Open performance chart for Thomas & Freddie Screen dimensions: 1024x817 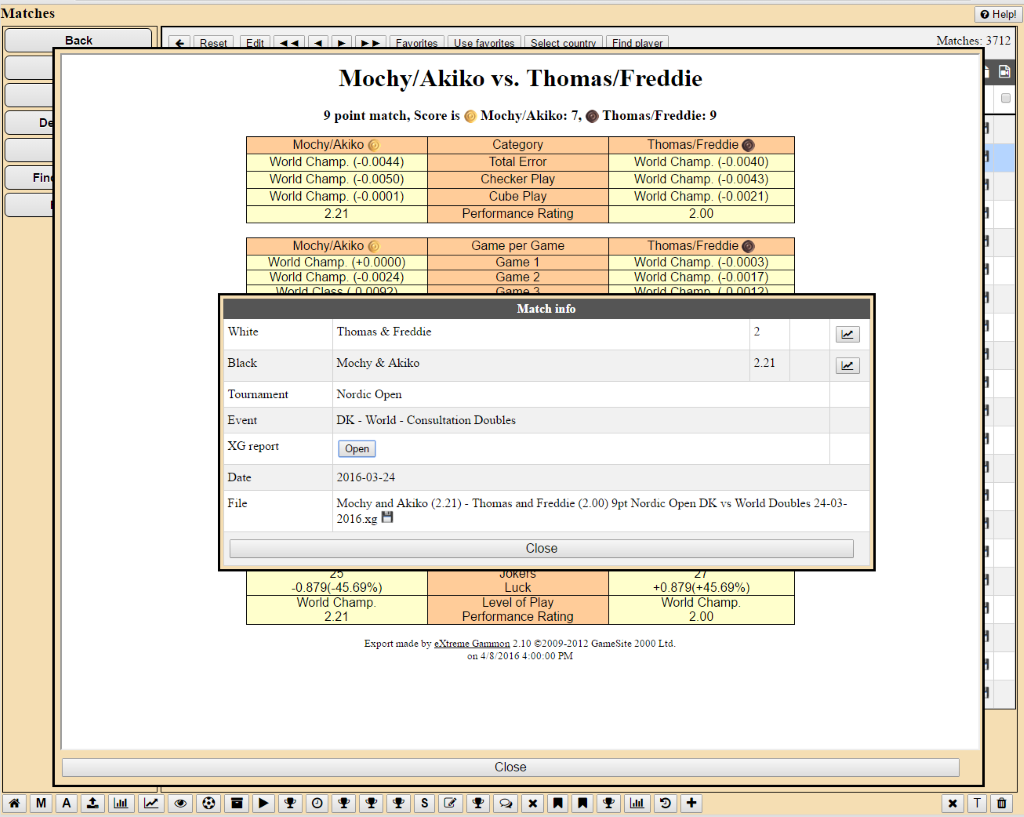click(847, 334)
